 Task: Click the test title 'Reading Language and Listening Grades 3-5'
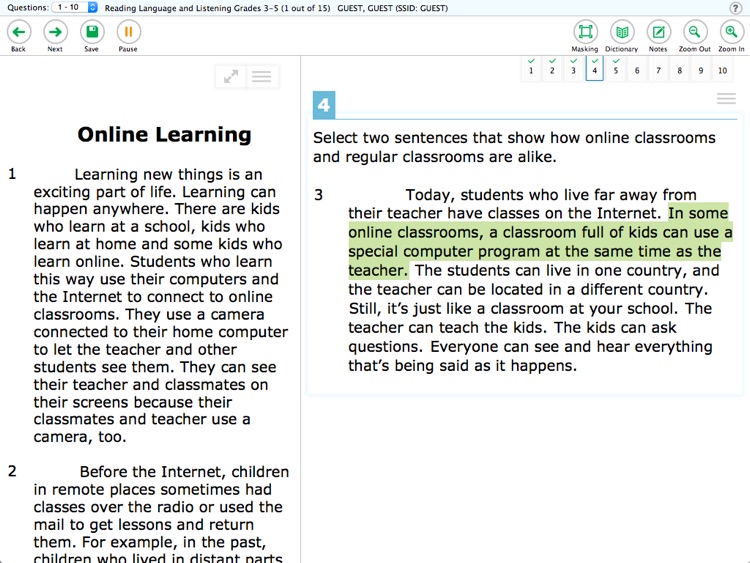coord(217,8)
